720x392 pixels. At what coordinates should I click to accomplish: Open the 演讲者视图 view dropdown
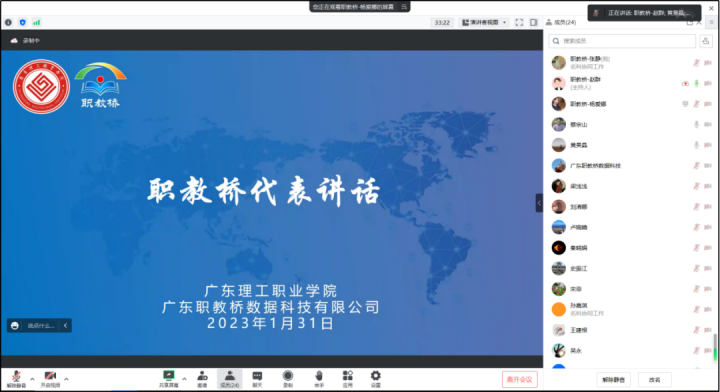coord(484,22)
